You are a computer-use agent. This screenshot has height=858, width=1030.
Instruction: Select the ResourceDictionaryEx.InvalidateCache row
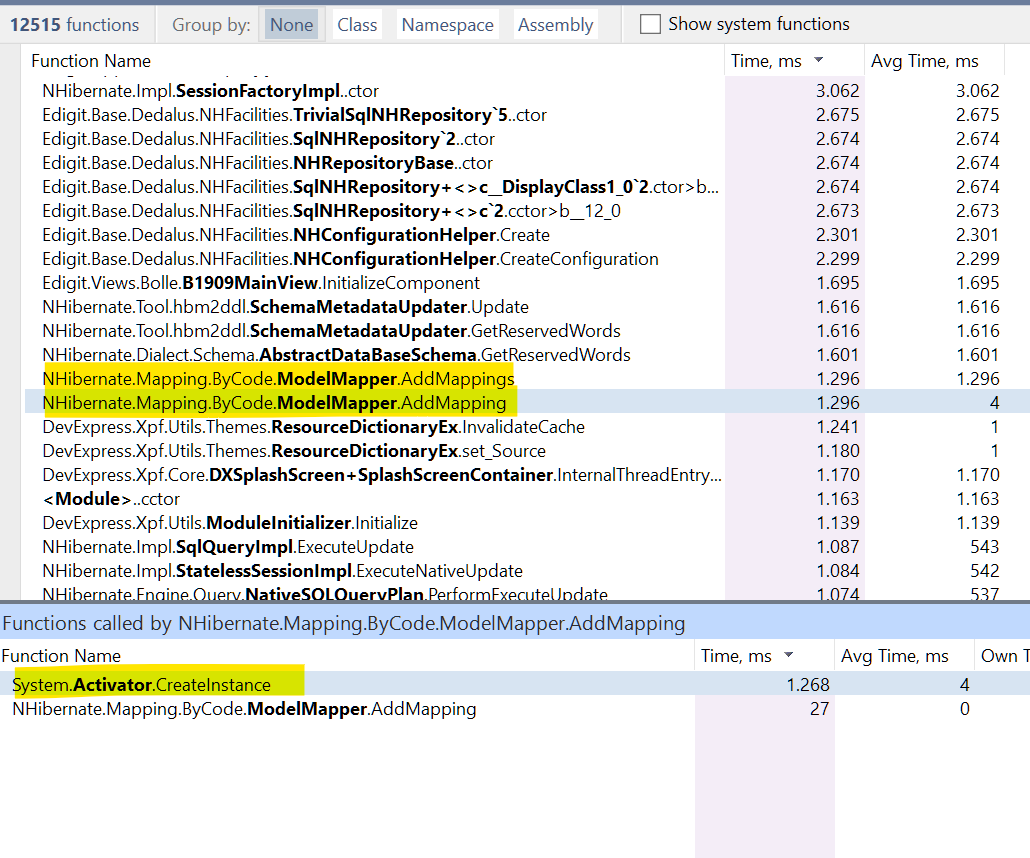pos(527,427)
